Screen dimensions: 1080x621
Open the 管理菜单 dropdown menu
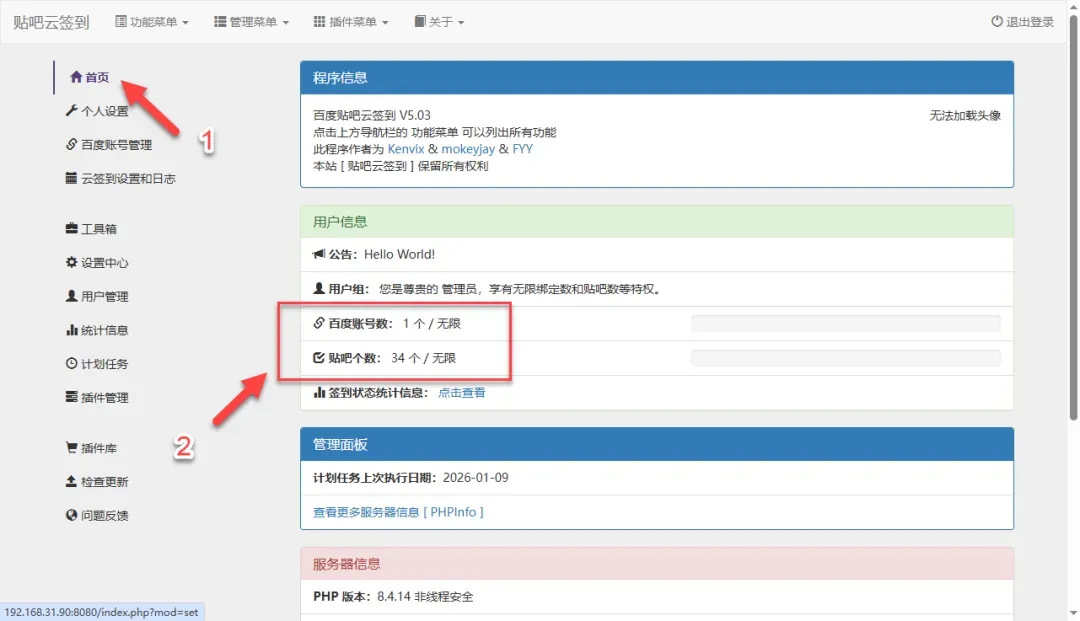(x=251, y=22)
